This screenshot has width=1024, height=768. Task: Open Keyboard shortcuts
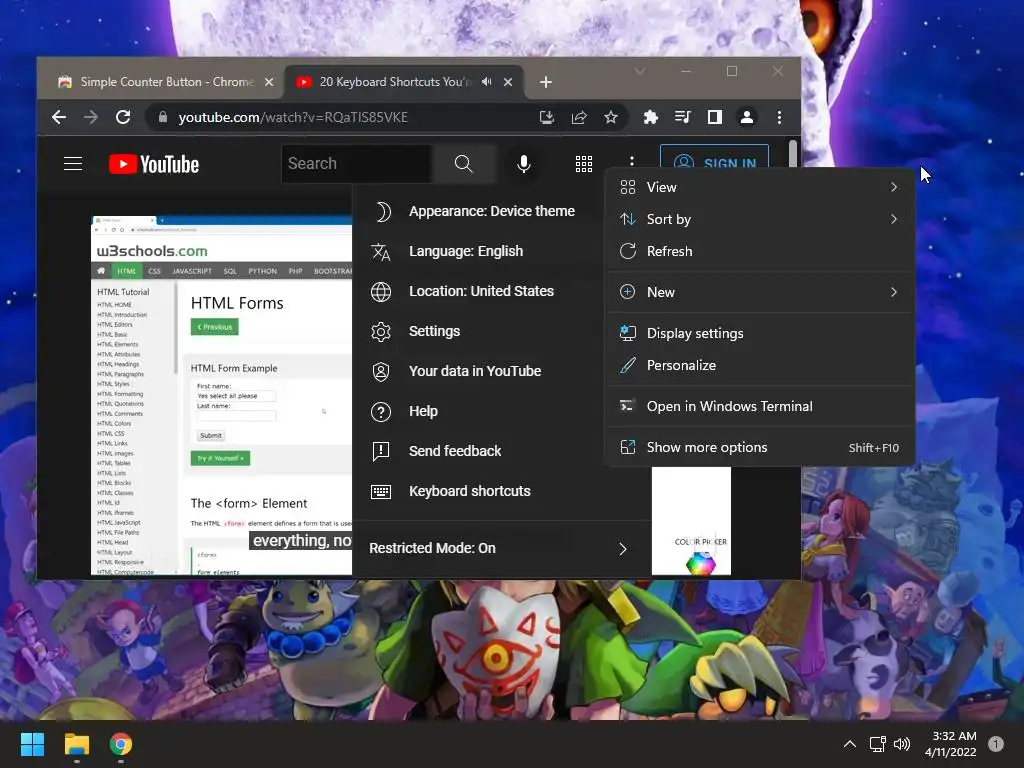(502, 491)
